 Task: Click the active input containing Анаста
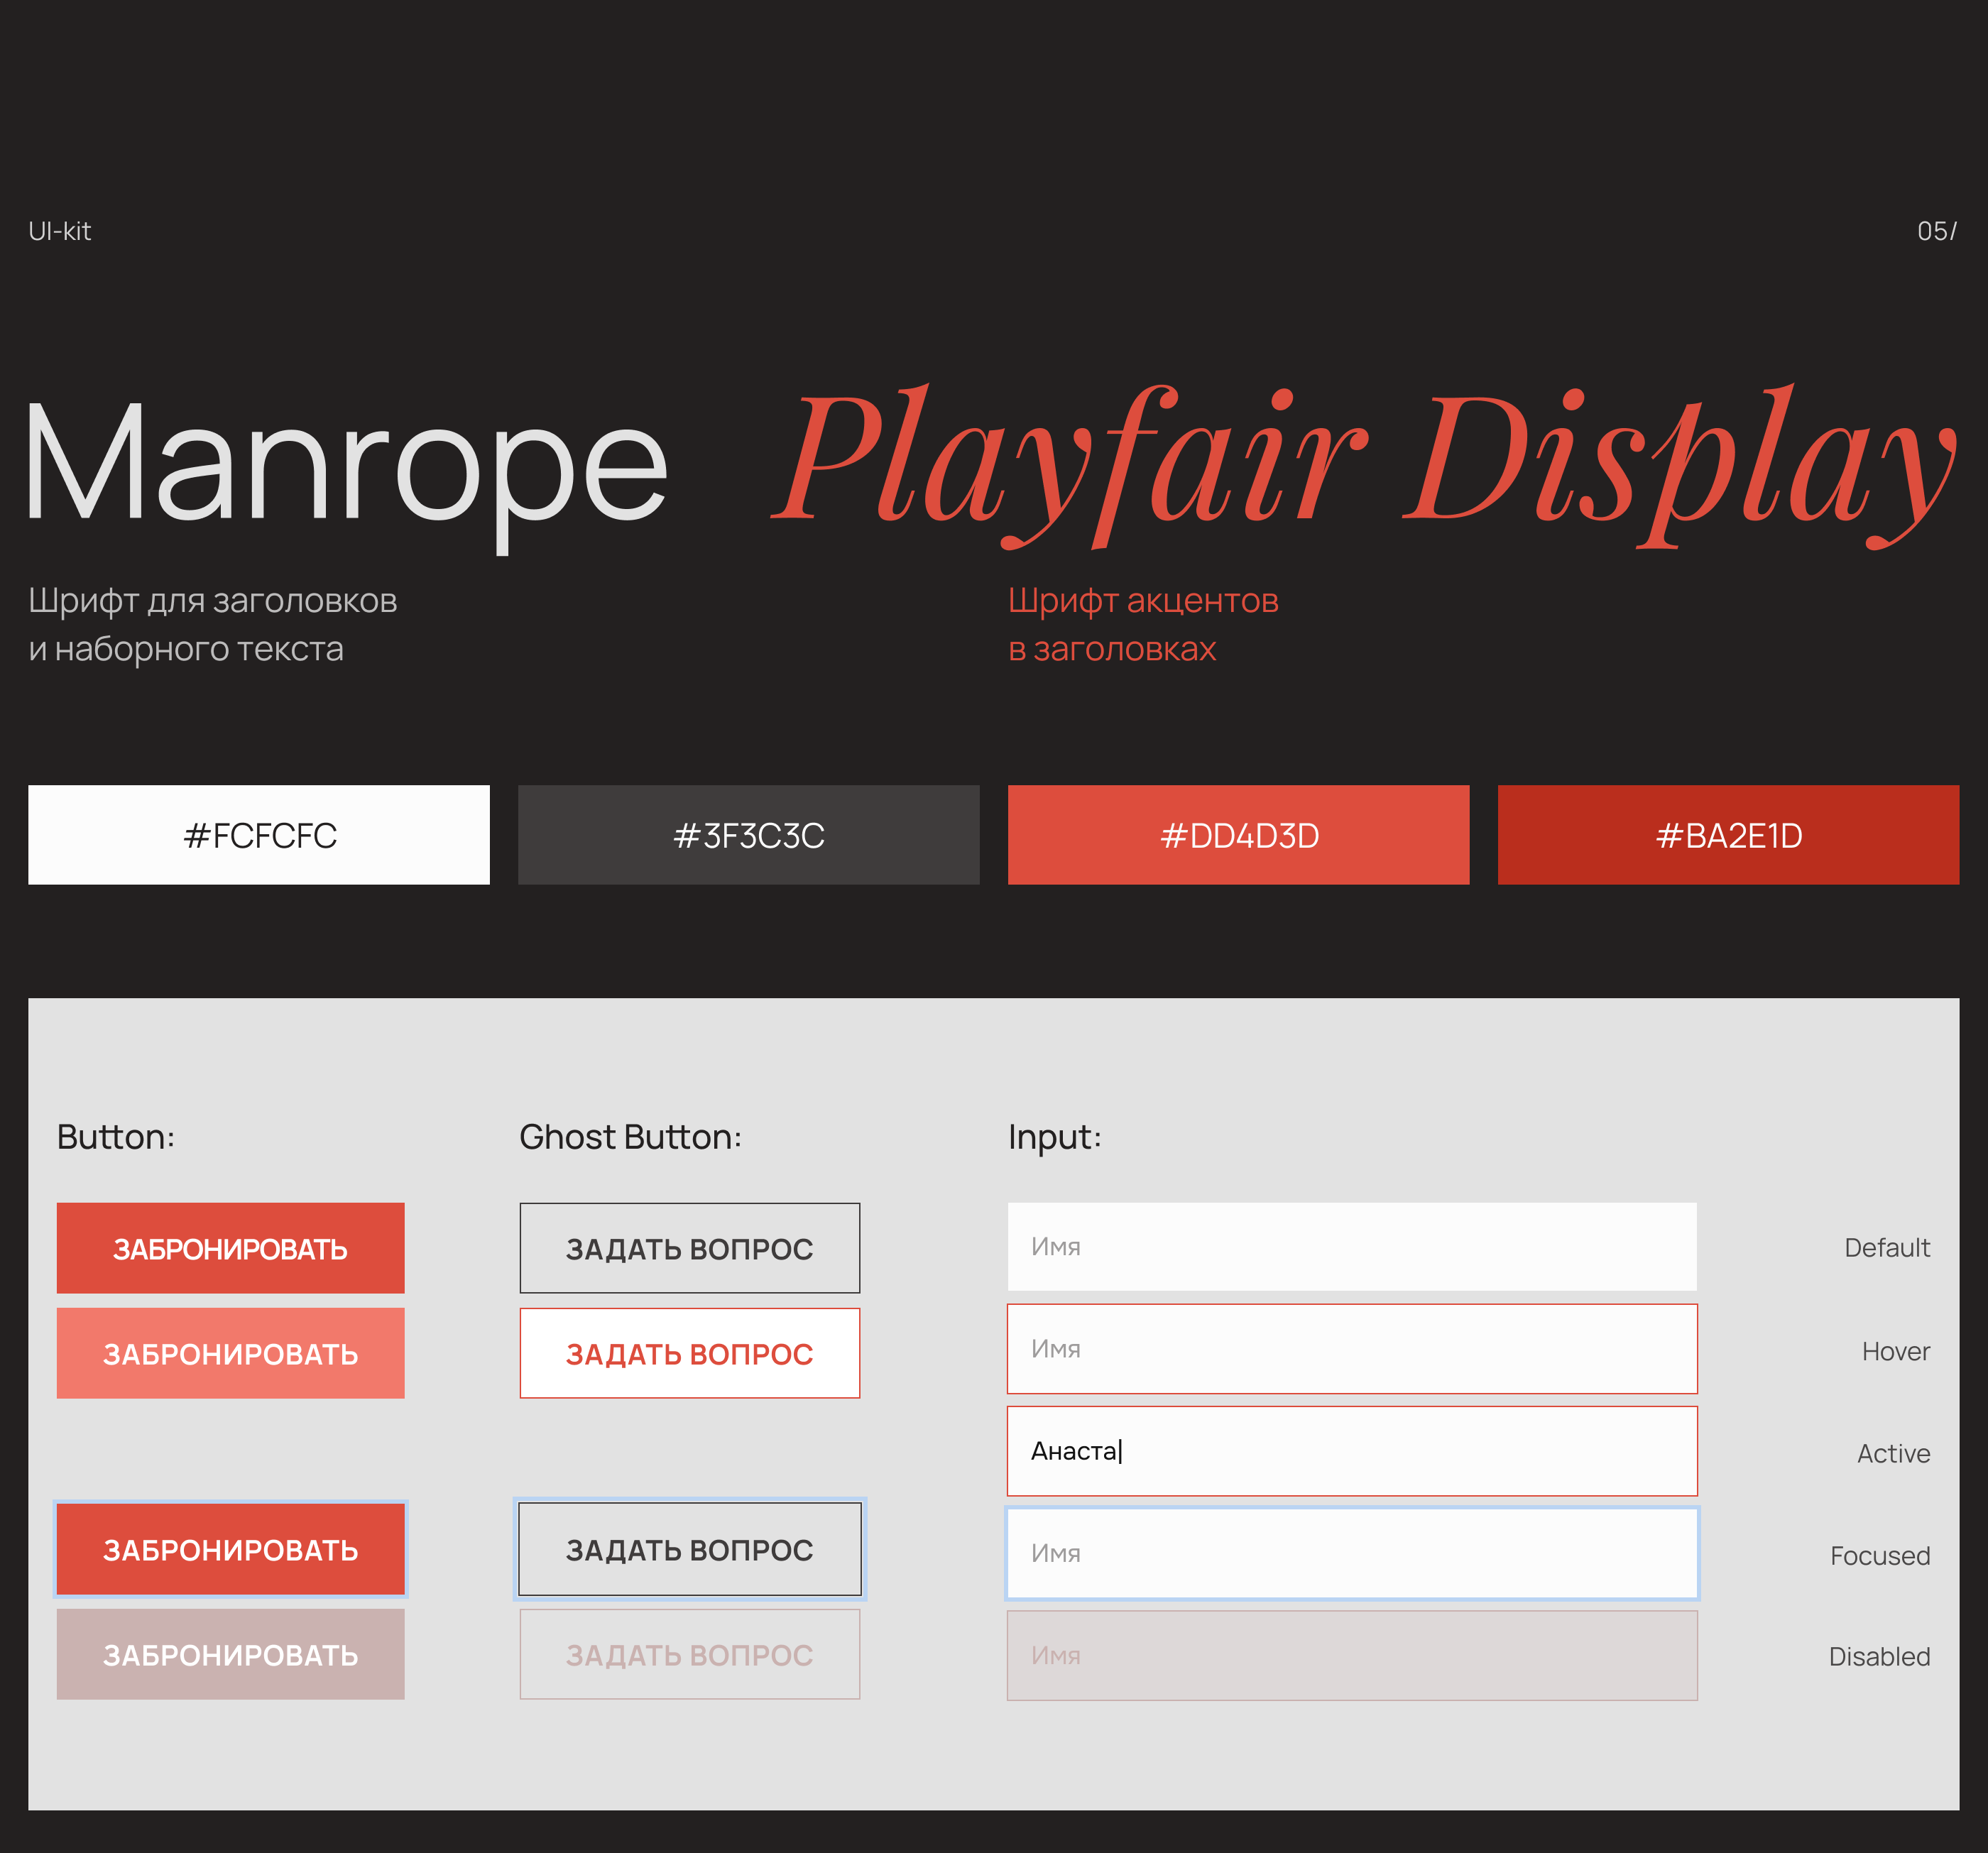(1351, 1451)
